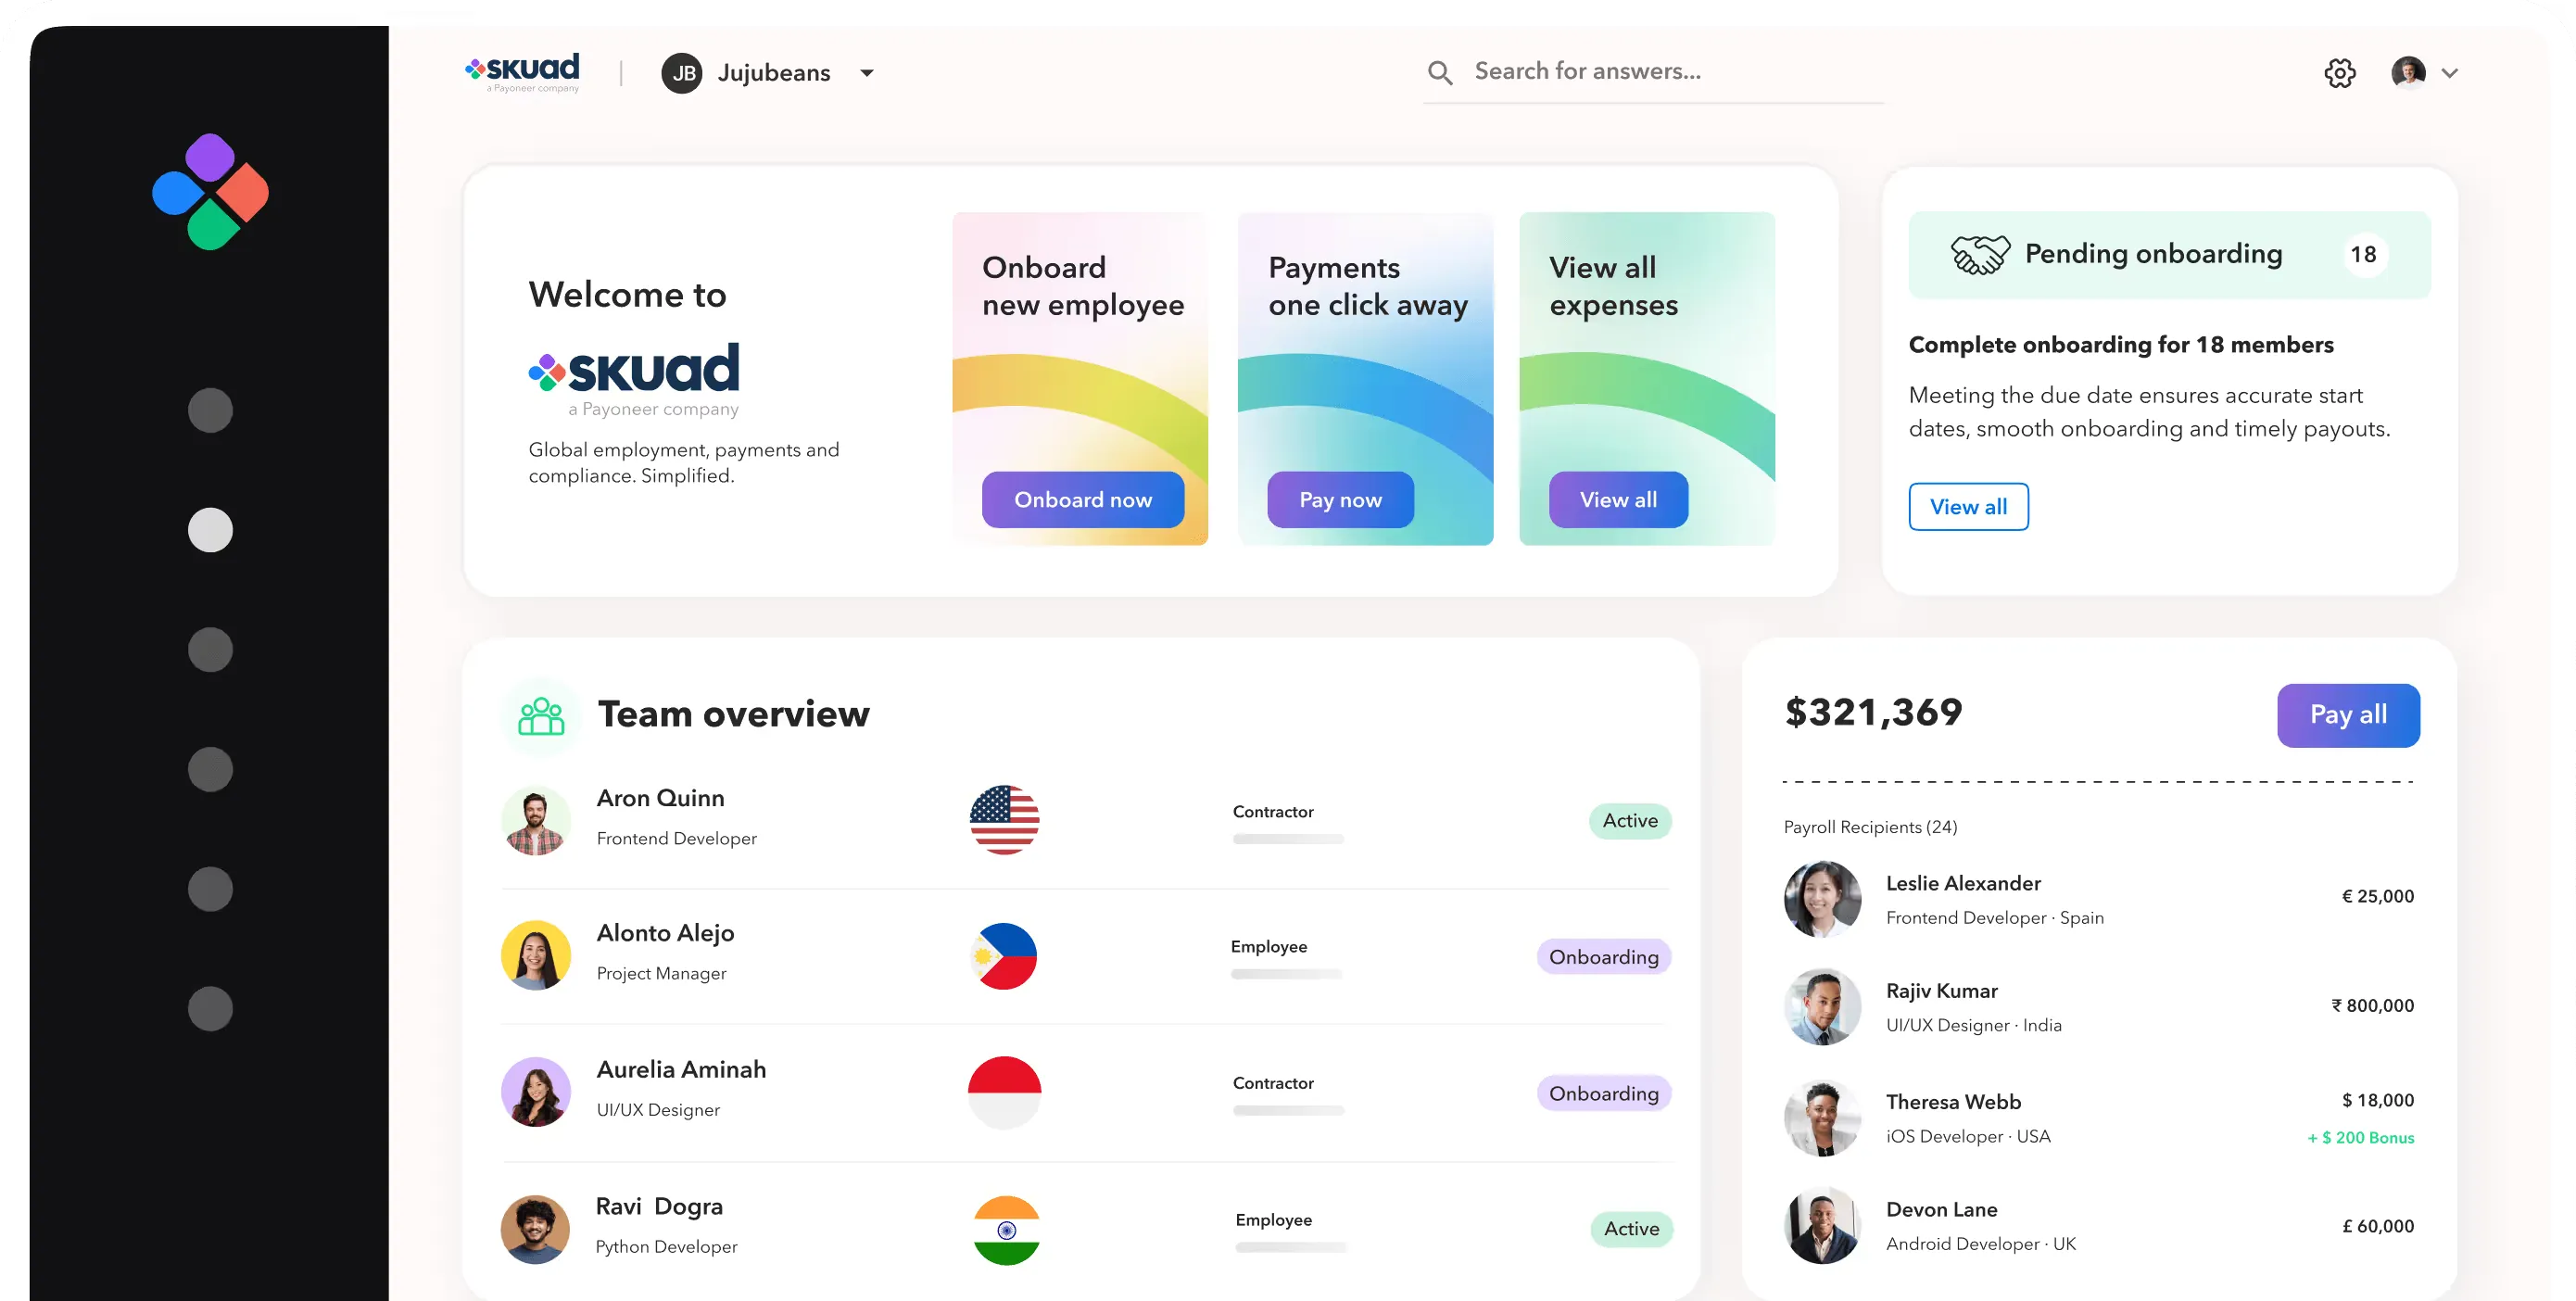The width and height of the screenshot is (2576, 1301).
Task: Click the Pay all button
Action: click(2348, 715)
